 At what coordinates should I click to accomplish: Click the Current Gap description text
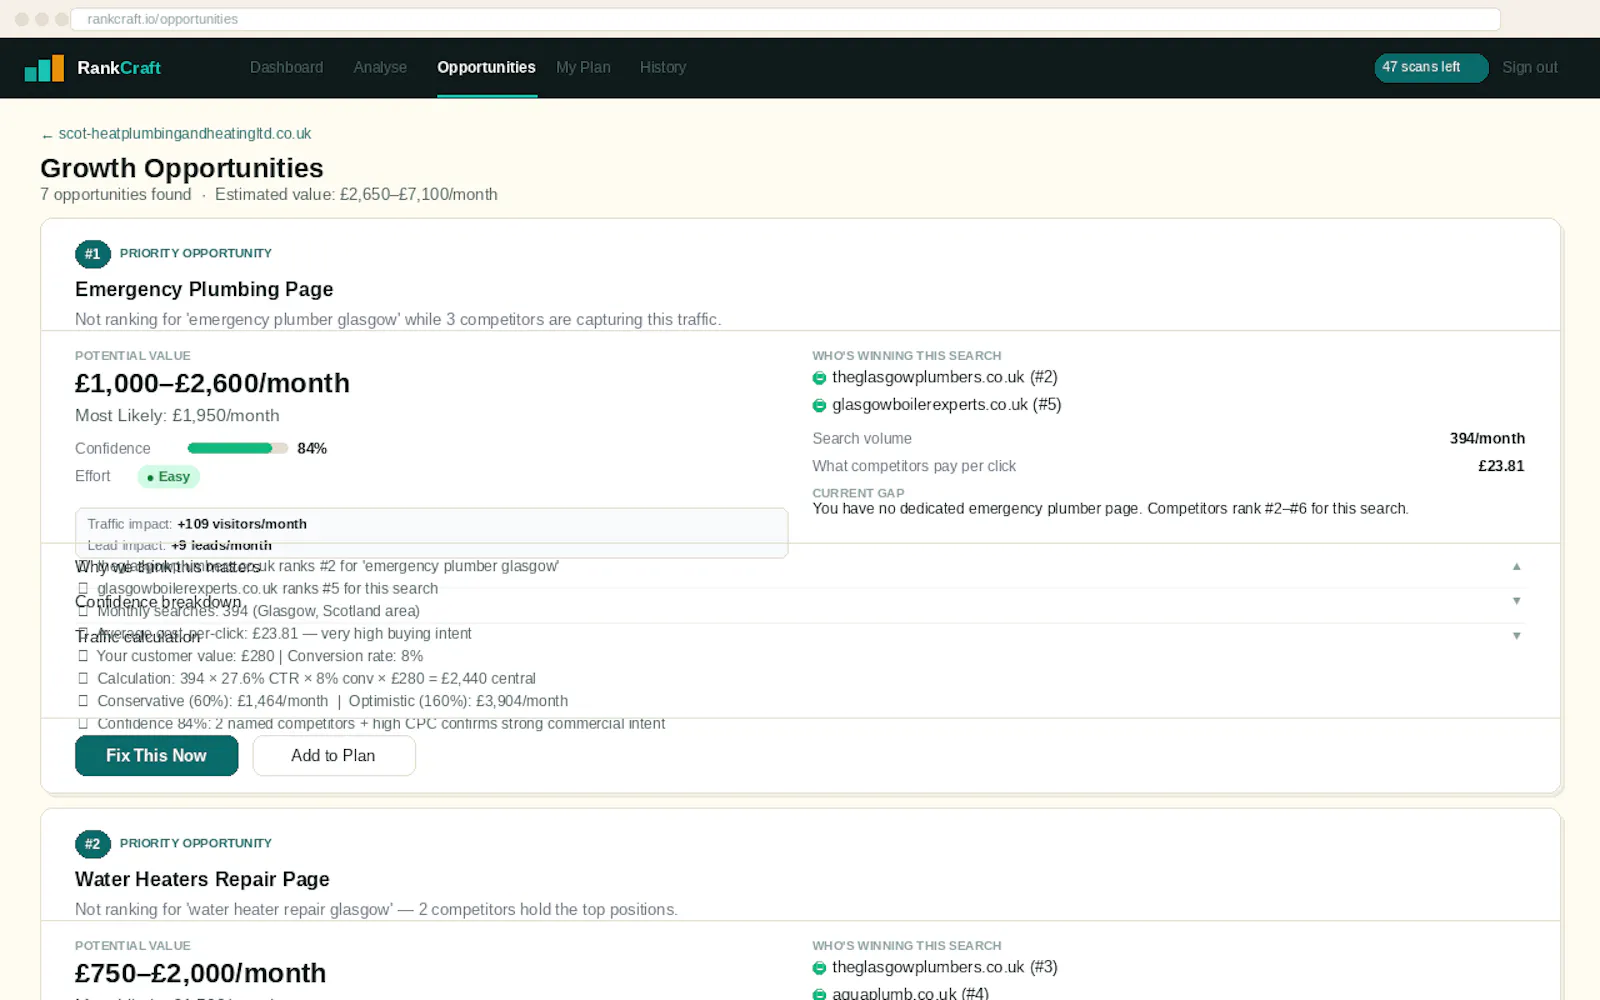pyautogui.click(x=1110, y=508)
